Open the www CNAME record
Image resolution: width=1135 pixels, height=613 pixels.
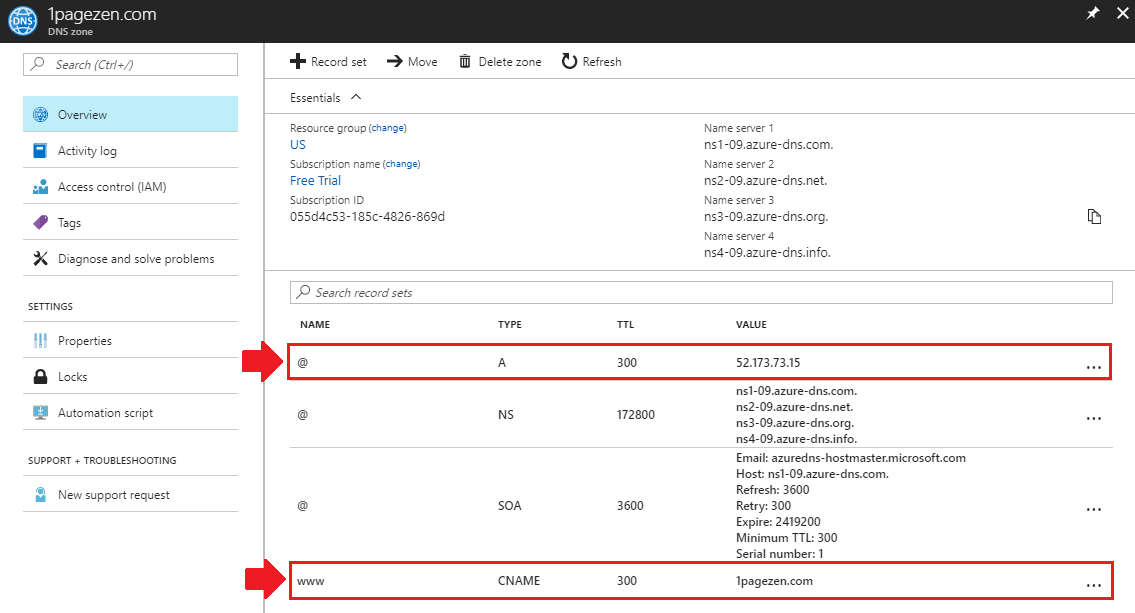click(701, 580)
